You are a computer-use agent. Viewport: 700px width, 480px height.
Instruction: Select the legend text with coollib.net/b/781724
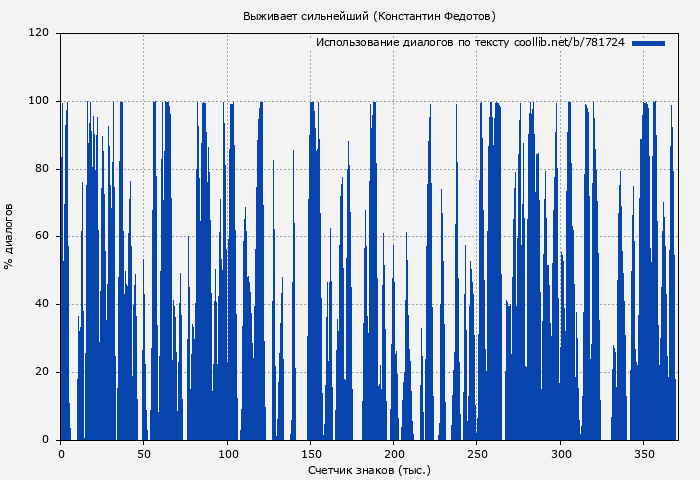click(x=470, y=43)
